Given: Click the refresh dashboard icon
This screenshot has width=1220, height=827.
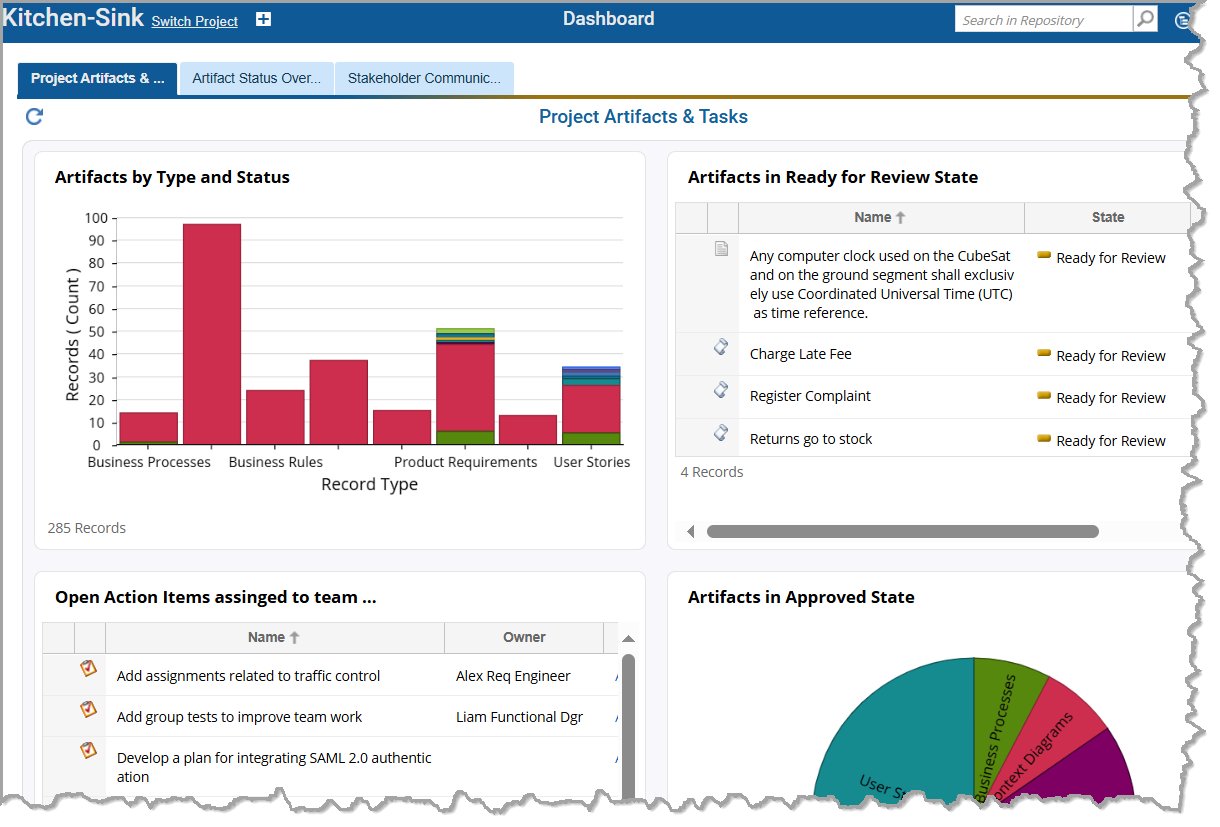Looking at the screenshot, I should pyautogui.click(x=34, y=117).
